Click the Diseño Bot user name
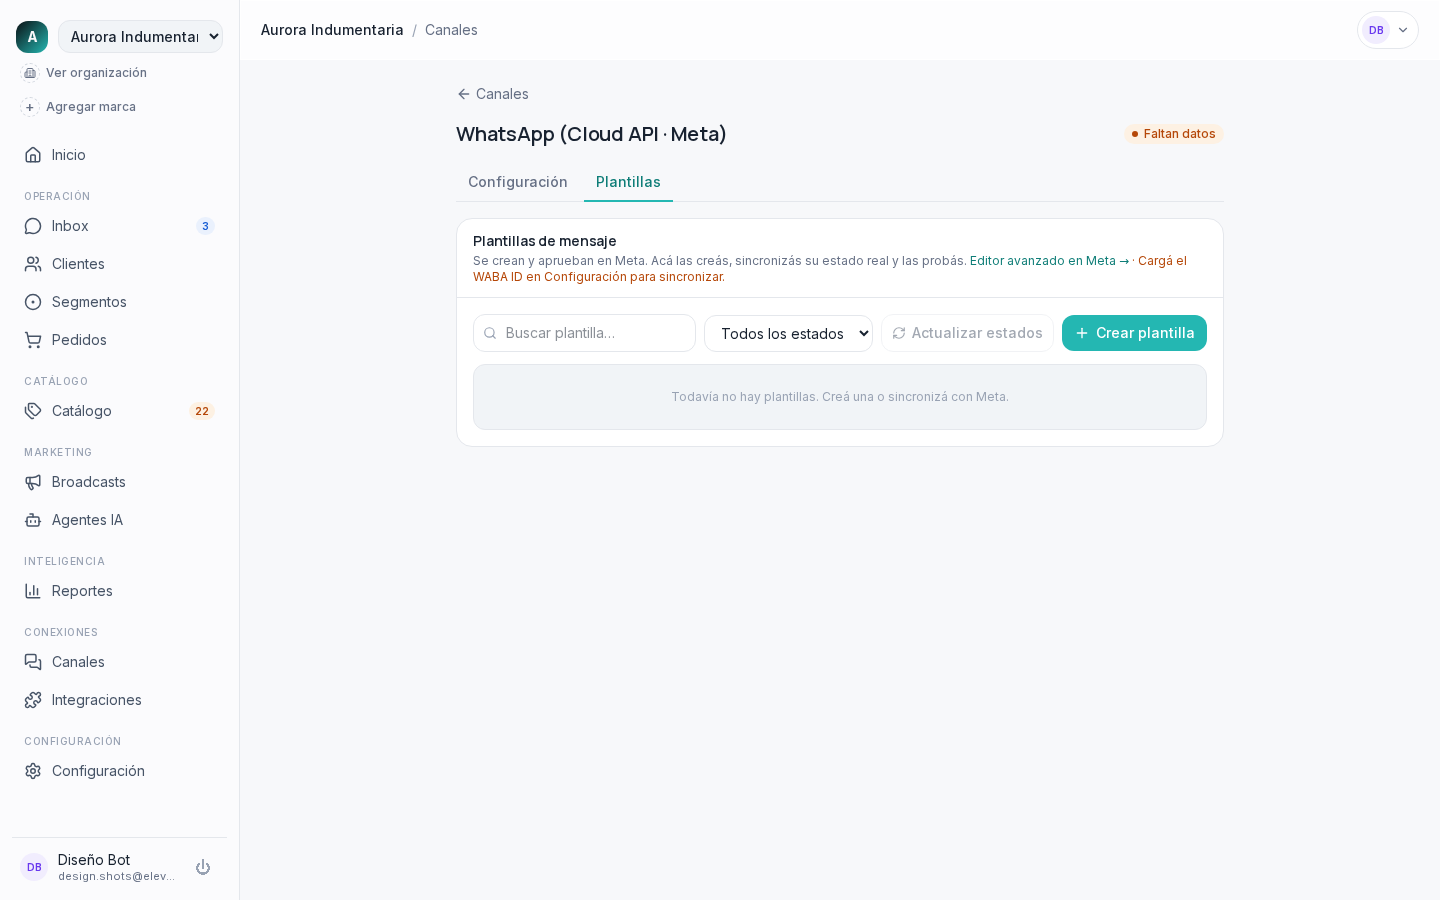The height and width of the screenshot is (900, 1440). point(94,860)
